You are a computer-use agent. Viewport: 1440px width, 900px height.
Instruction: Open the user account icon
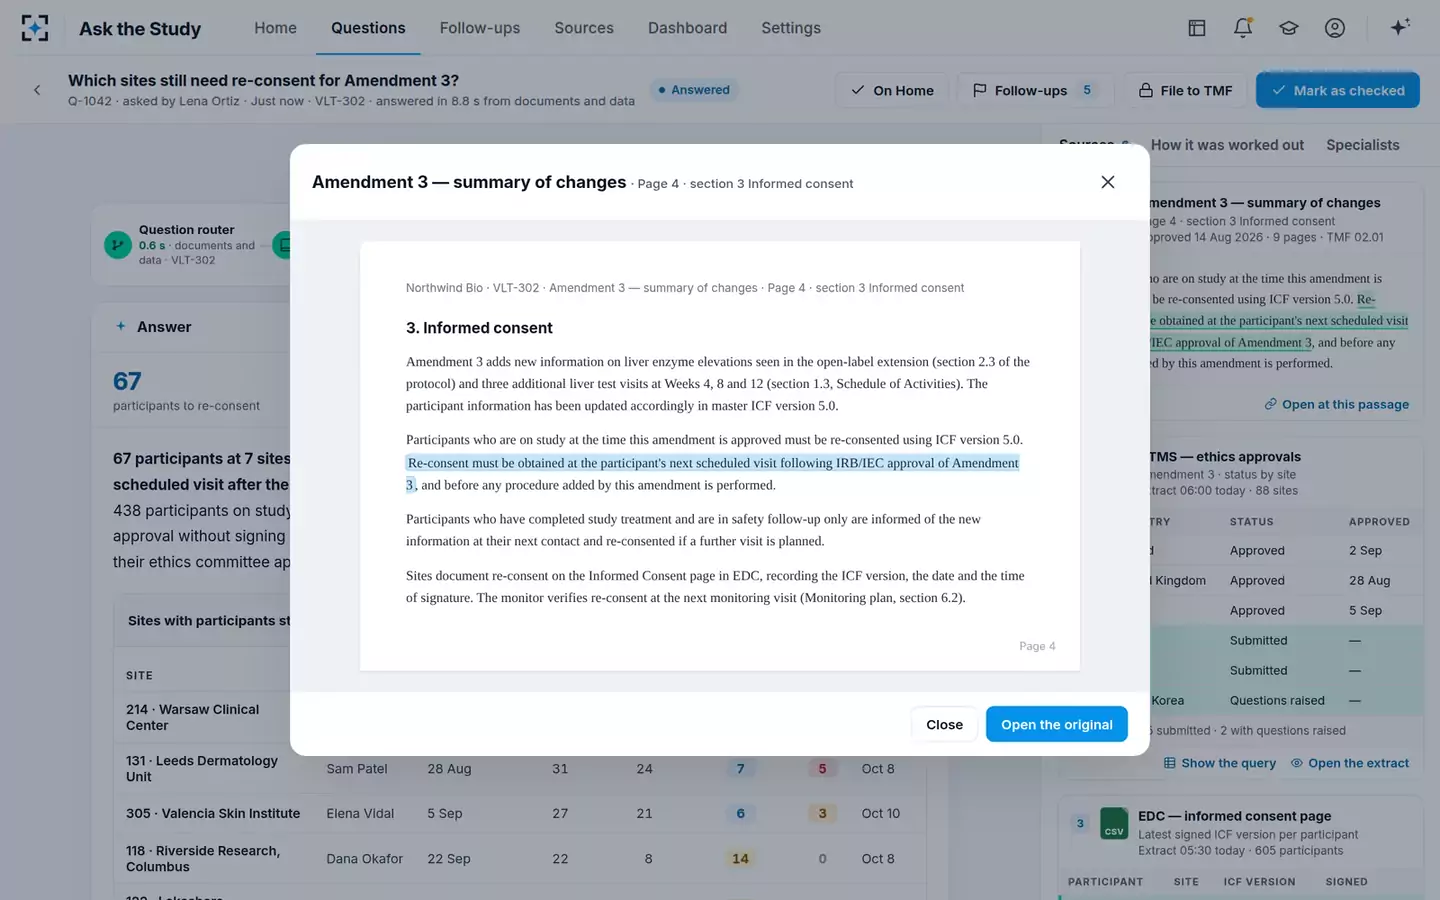click(x=1335, y=28)
